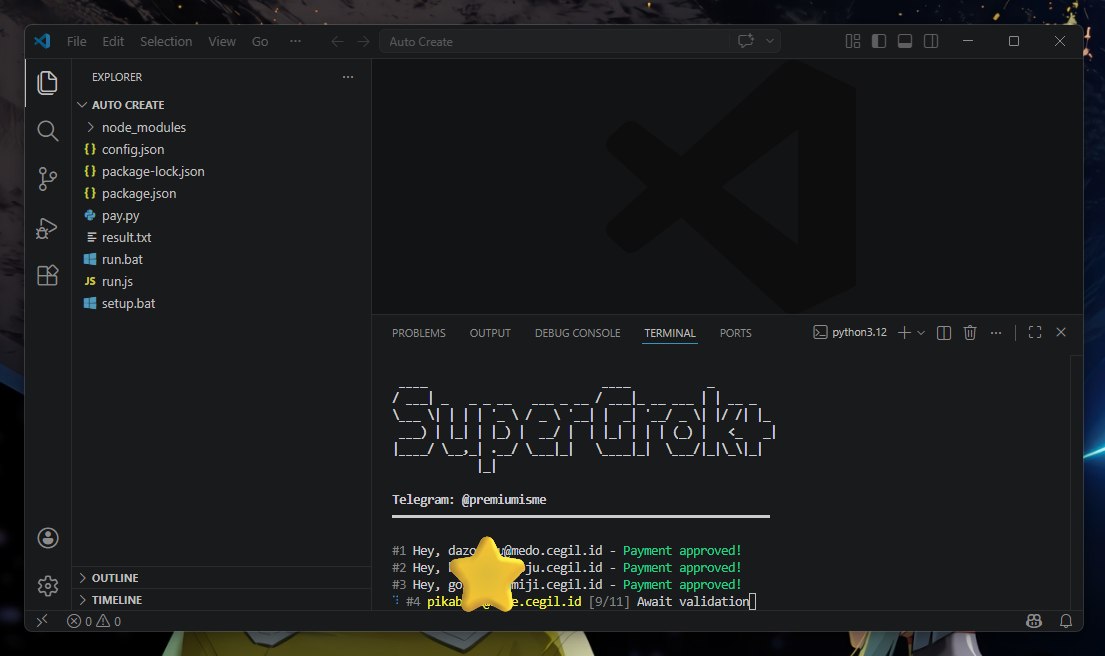Viewport: 1105px width, 656px height.
Task: Close the terminal panel
Action: (x=1061, y=333)
